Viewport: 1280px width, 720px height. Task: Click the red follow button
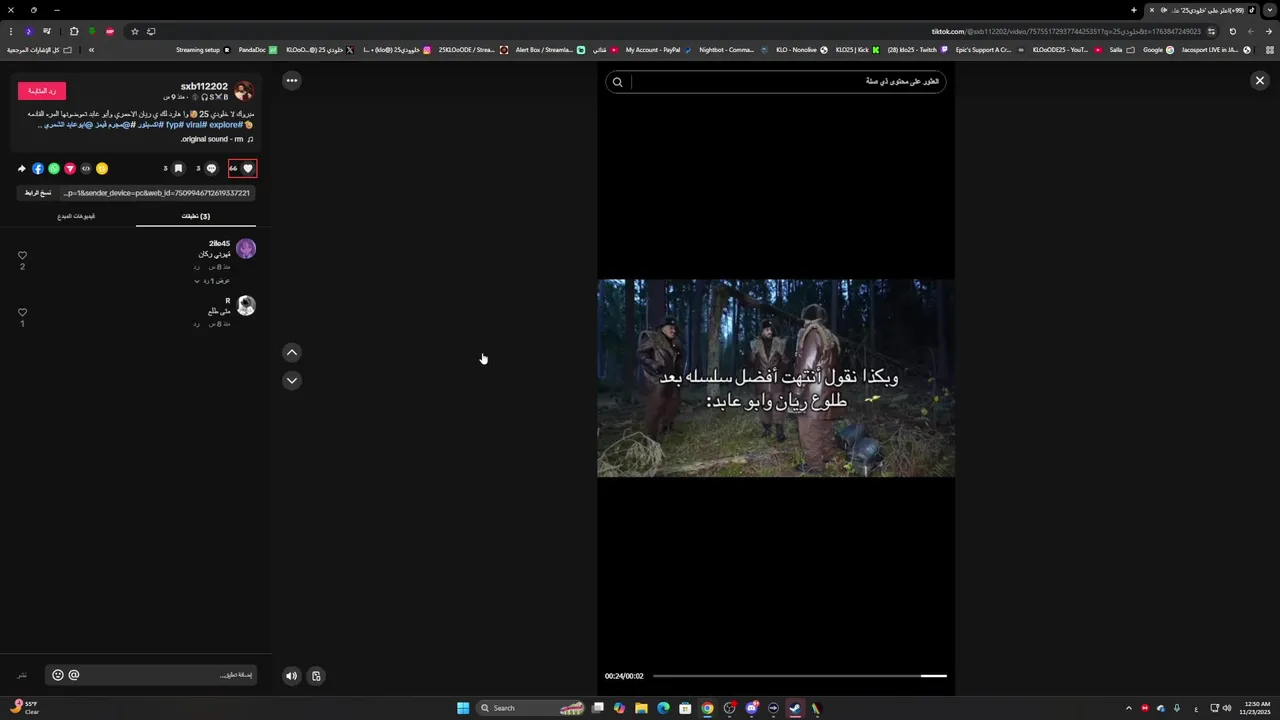[x=42, y=91]
